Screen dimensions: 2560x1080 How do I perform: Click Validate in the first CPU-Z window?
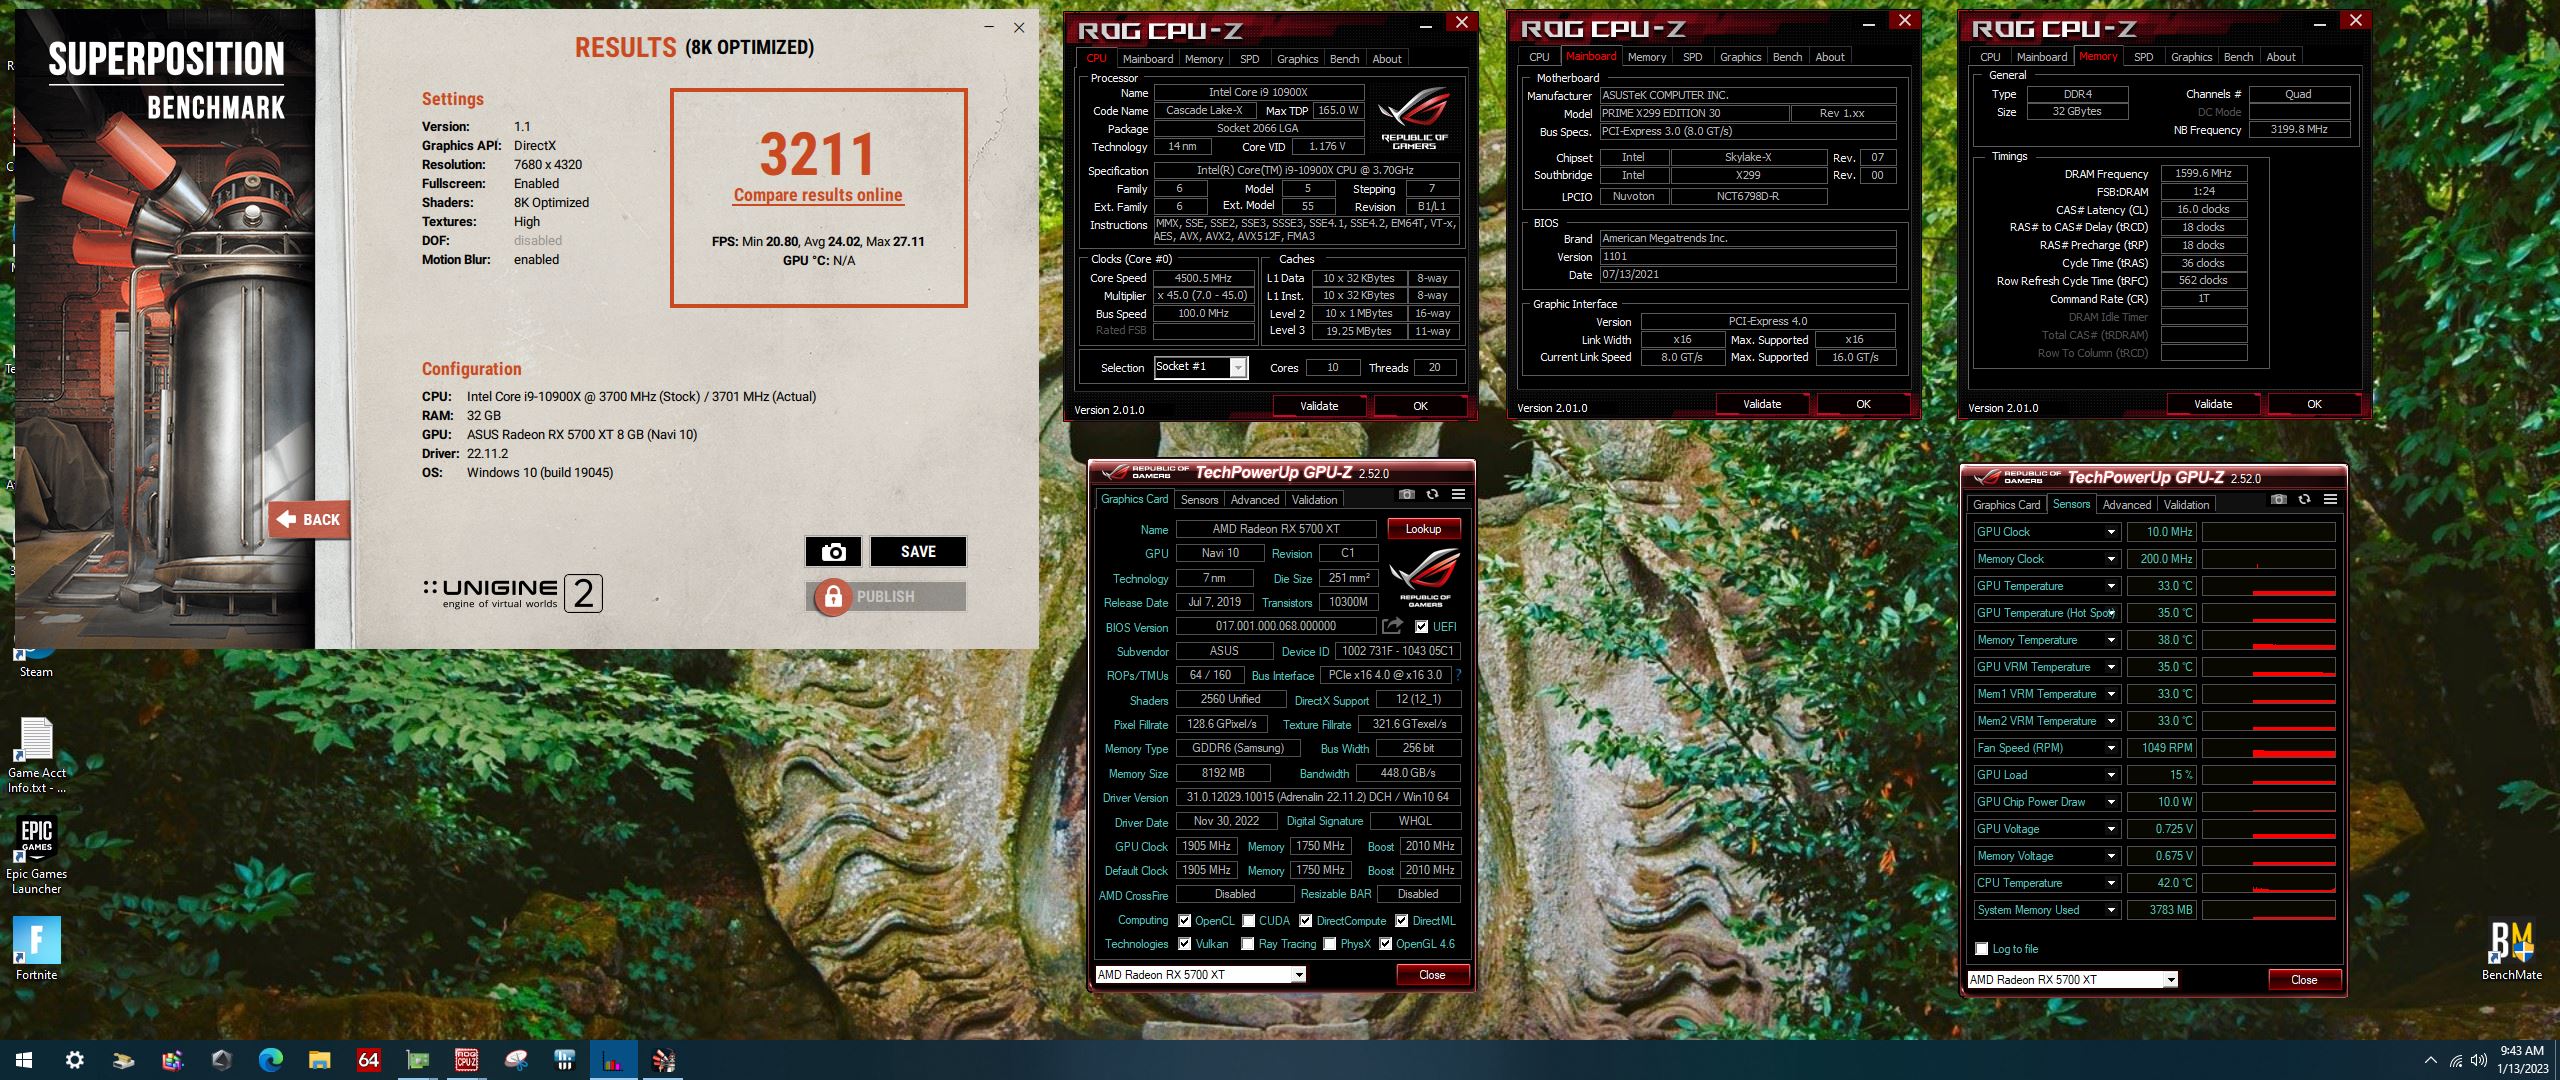tap(1319, 406)
